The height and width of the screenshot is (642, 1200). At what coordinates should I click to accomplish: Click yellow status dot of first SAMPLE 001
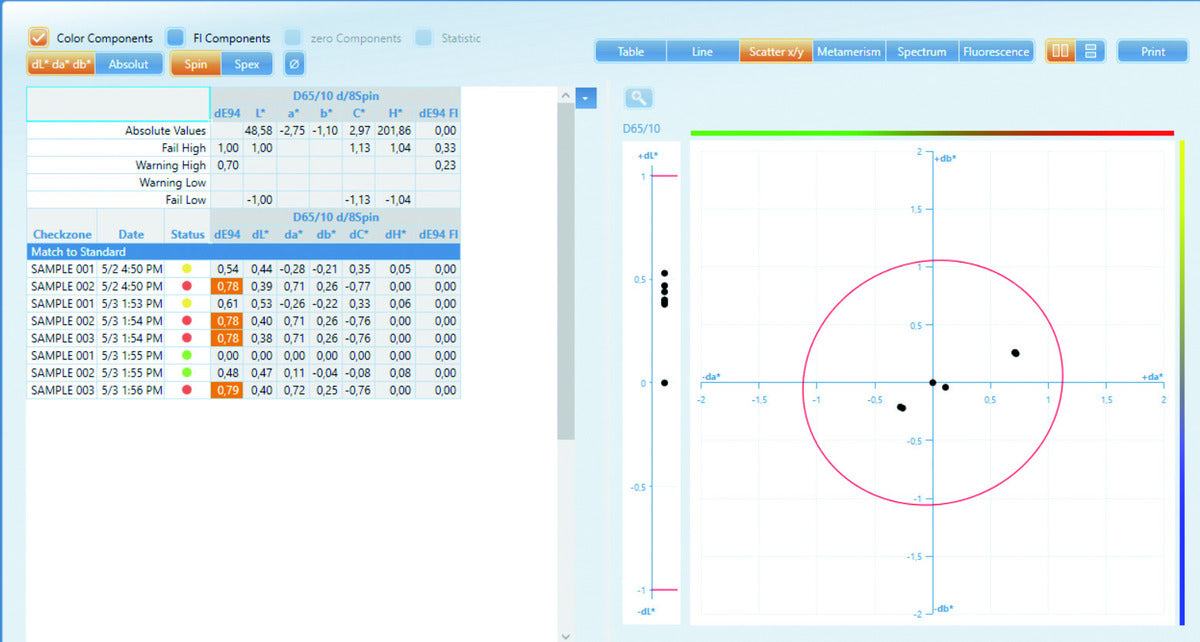[x=186, y=270]
